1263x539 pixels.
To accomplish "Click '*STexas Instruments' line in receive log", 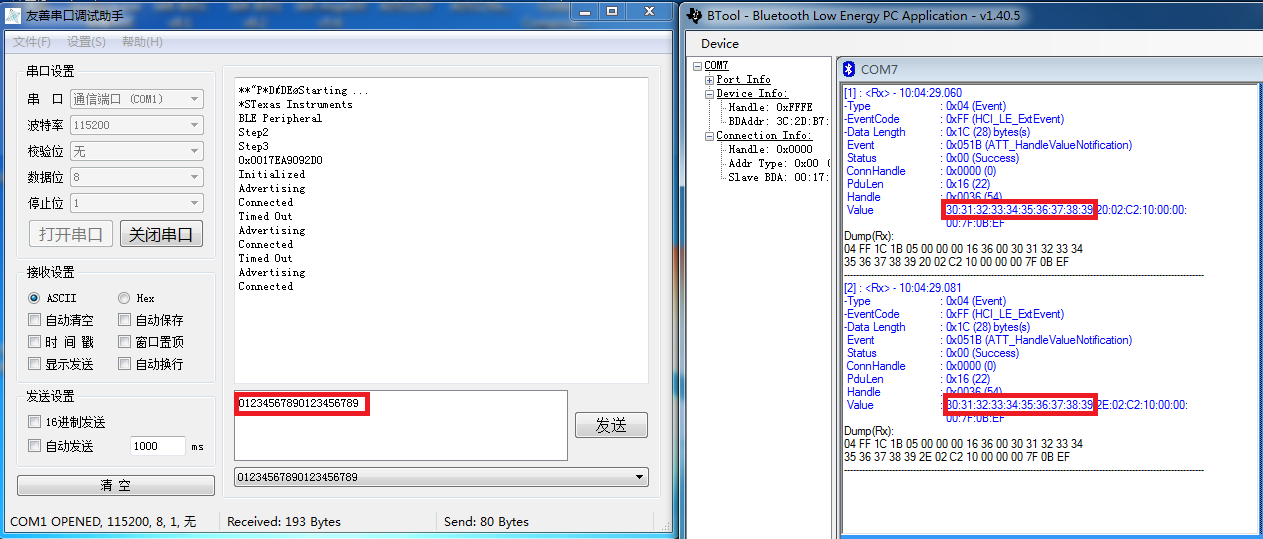I will pos(295,104).
